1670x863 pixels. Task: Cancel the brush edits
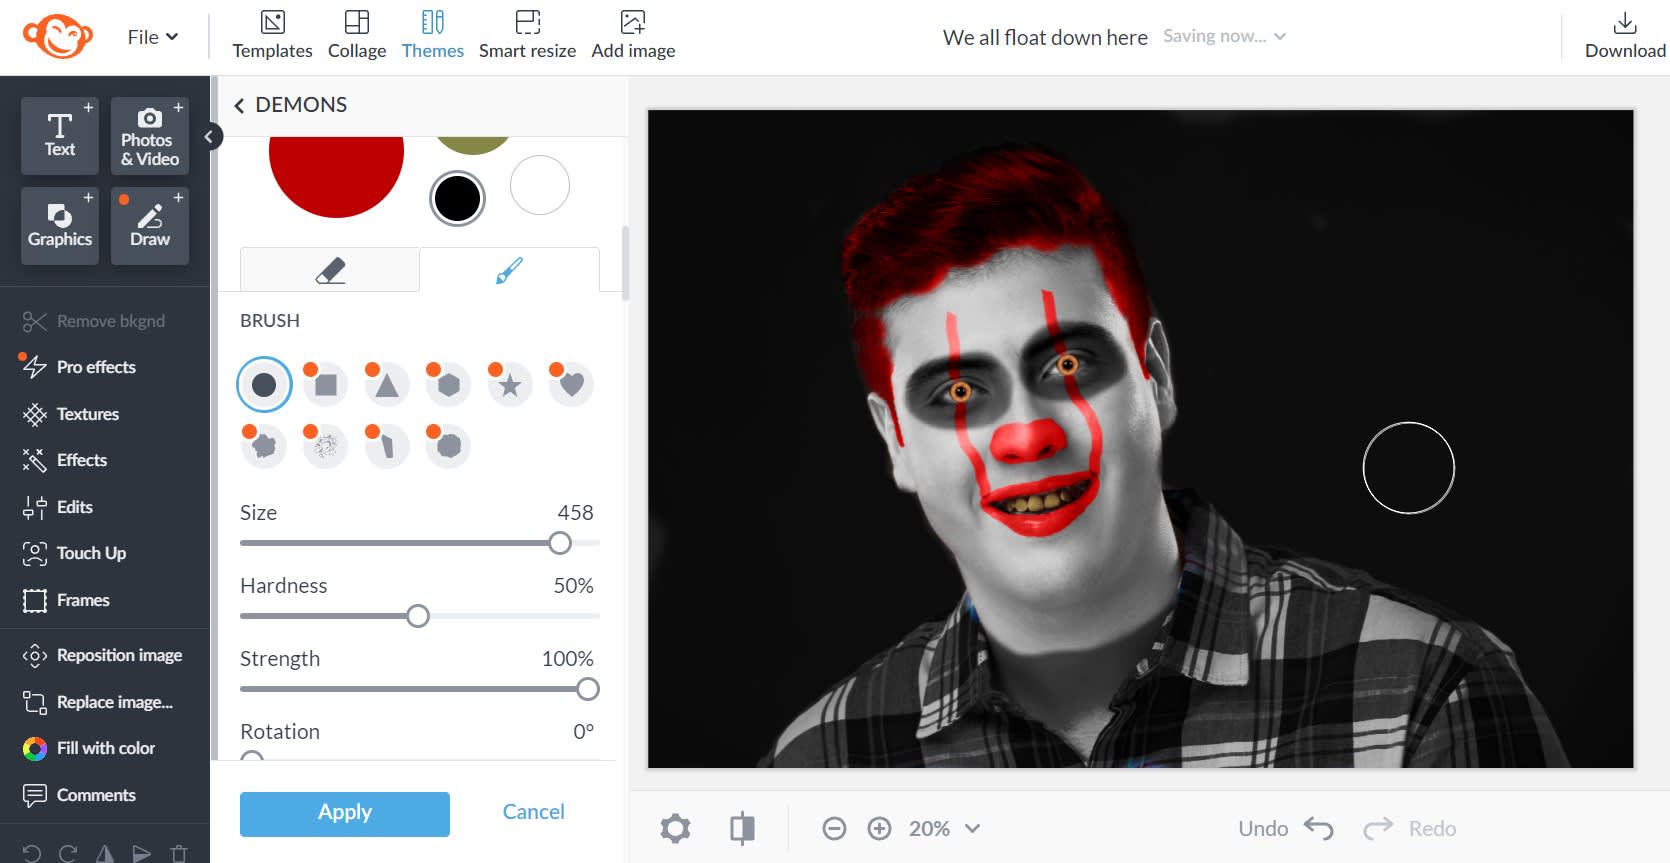533,812
